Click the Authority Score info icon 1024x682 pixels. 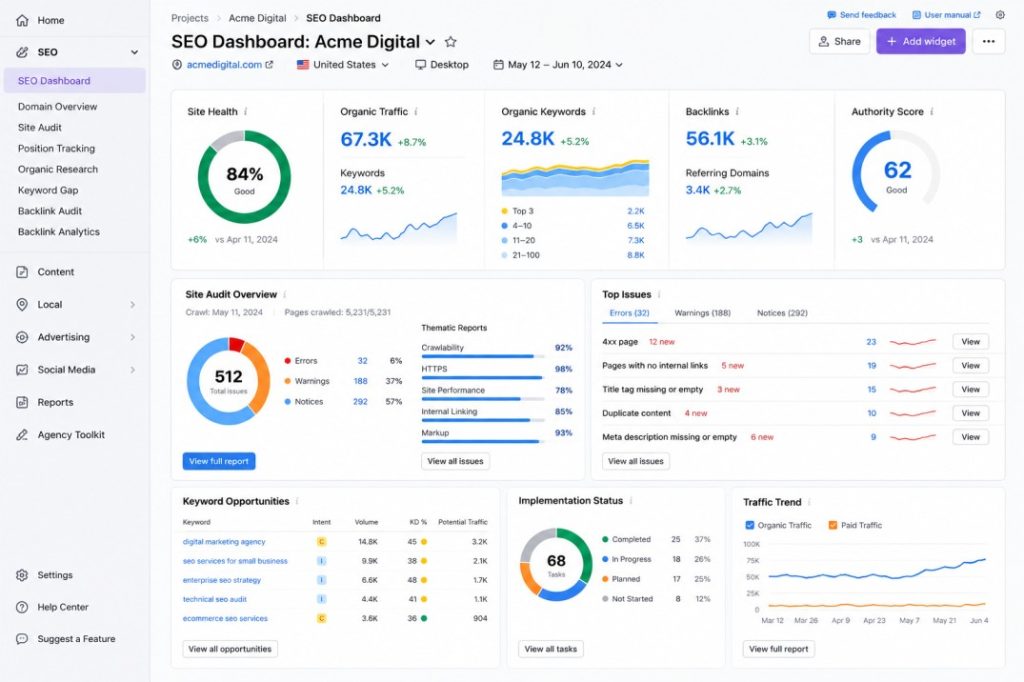(932, 112)
